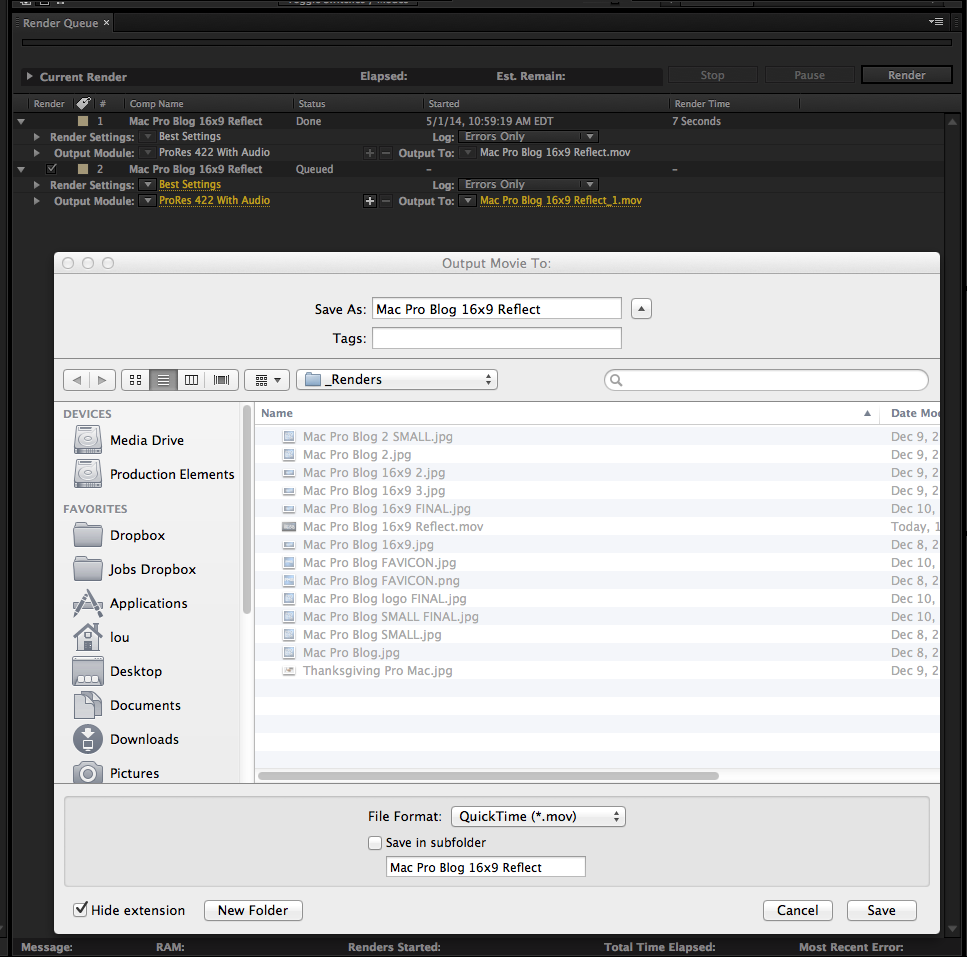Open the lou home folder
Viewport: 967px width, 957px height.
click(x=102, y=637)
